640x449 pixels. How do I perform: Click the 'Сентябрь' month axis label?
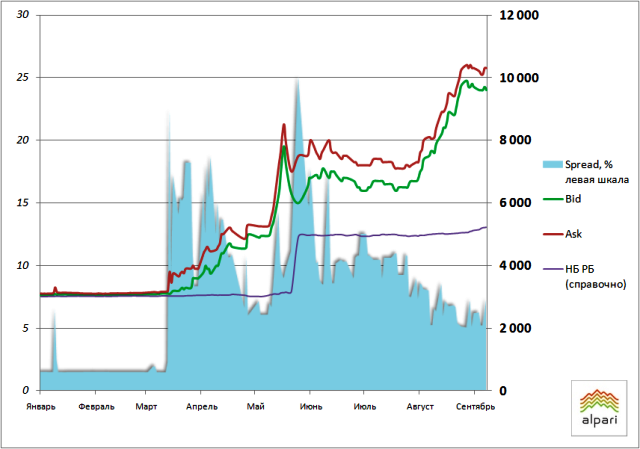(x=471, y=407)
